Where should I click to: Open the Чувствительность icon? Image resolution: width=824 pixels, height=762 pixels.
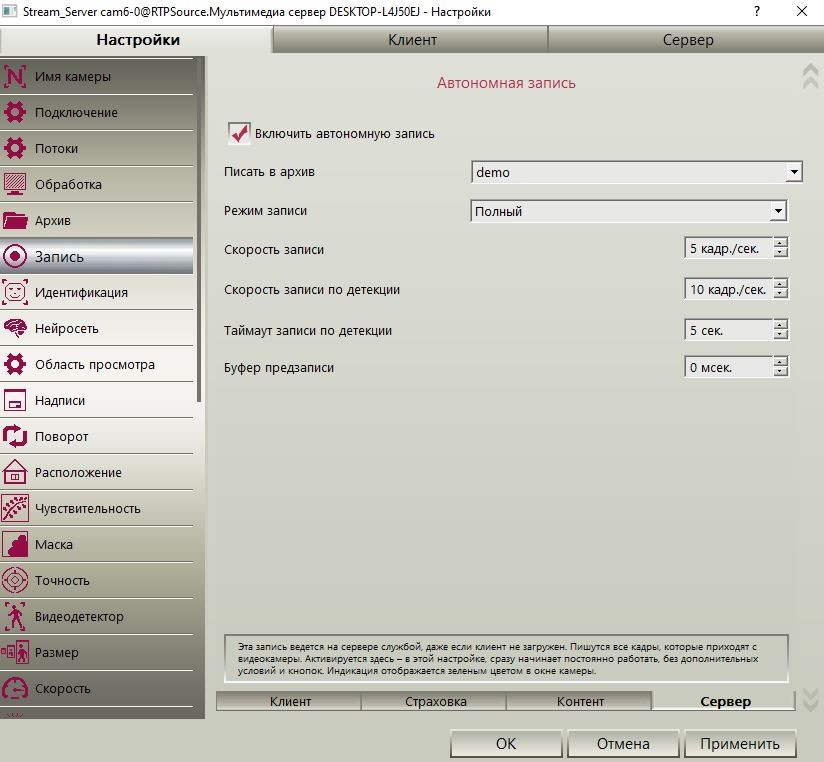pyautogui.click(x=15, y=508)
